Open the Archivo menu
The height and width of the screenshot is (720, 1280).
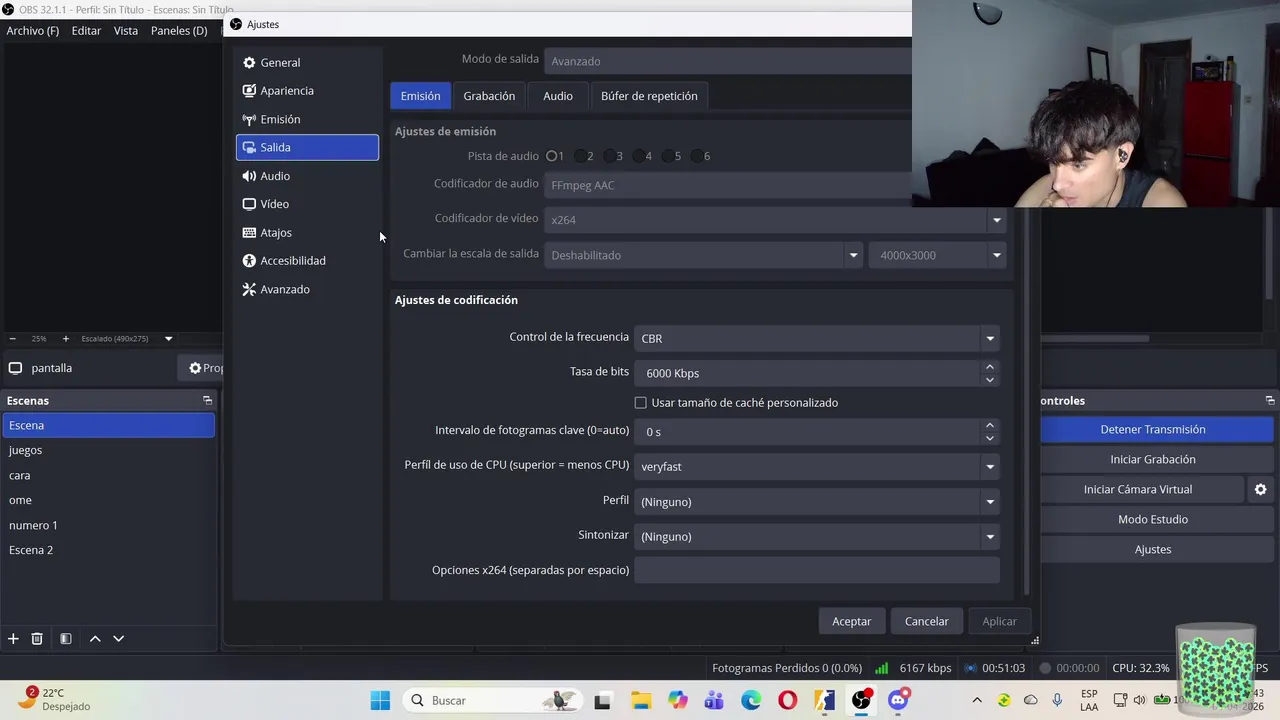click(x=33, y=31)
